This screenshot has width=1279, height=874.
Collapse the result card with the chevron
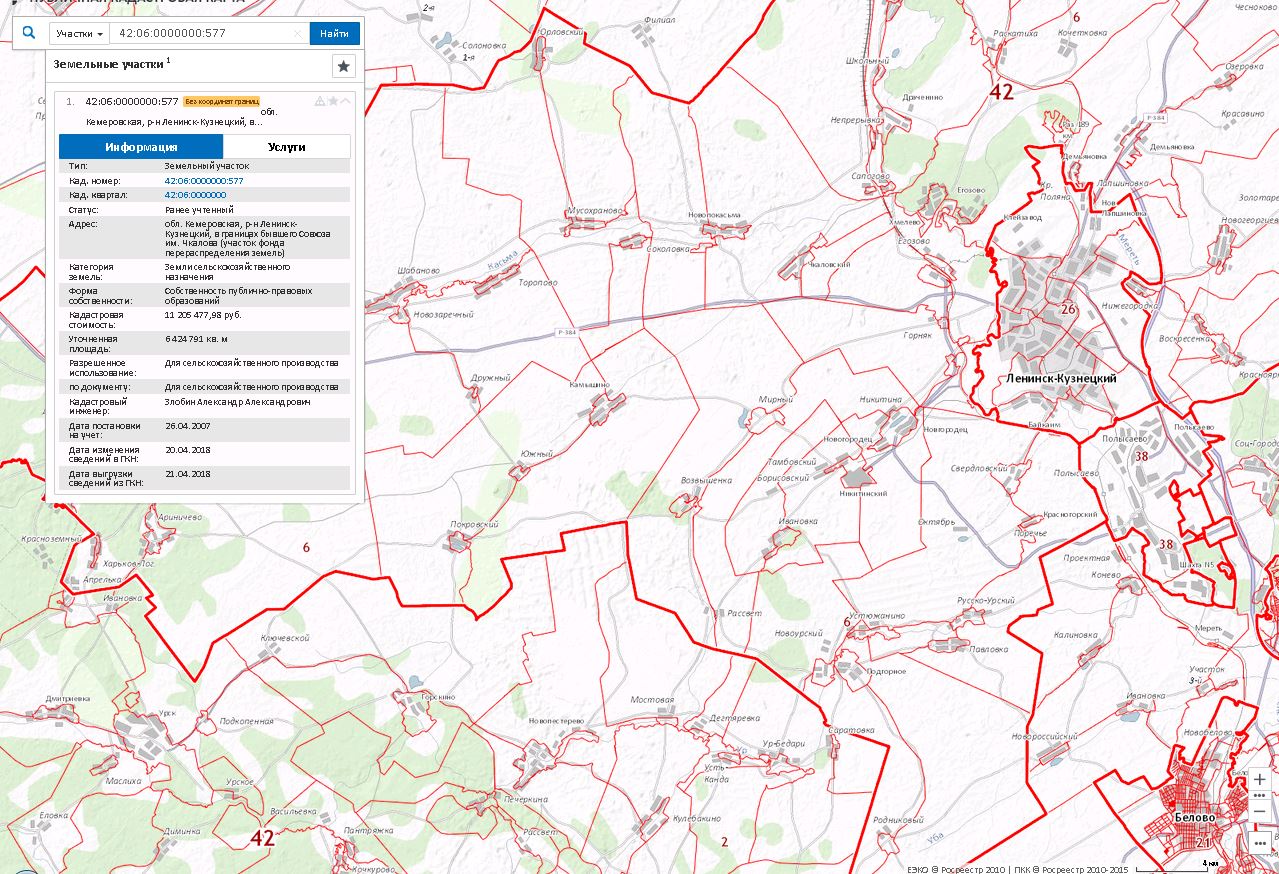(x=346, y=101)
